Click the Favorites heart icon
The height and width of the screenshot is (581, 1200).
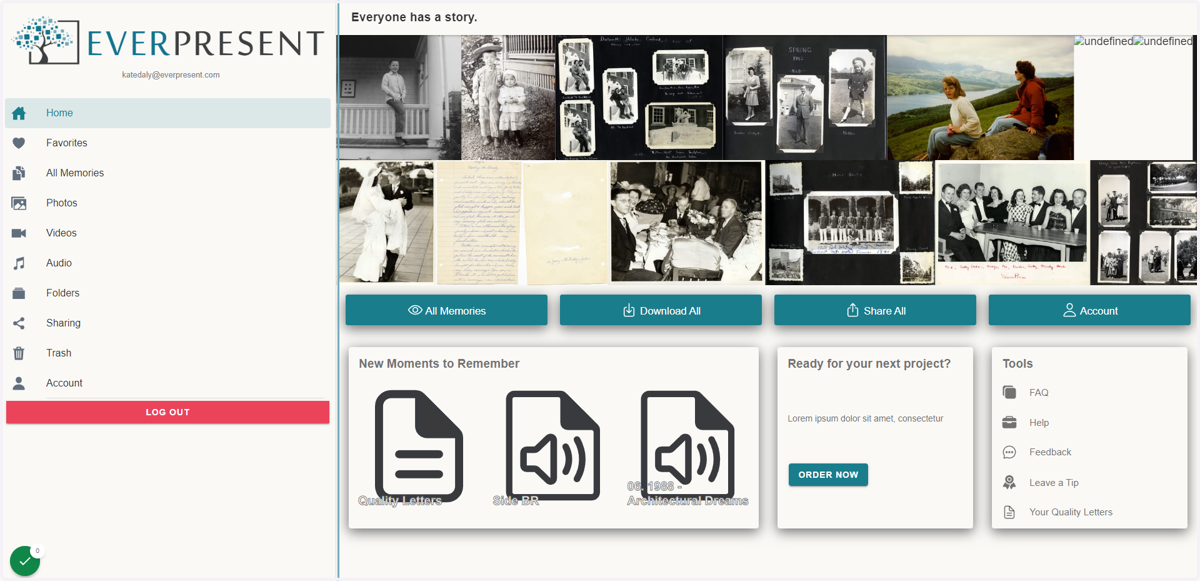[x=19, y=143]
